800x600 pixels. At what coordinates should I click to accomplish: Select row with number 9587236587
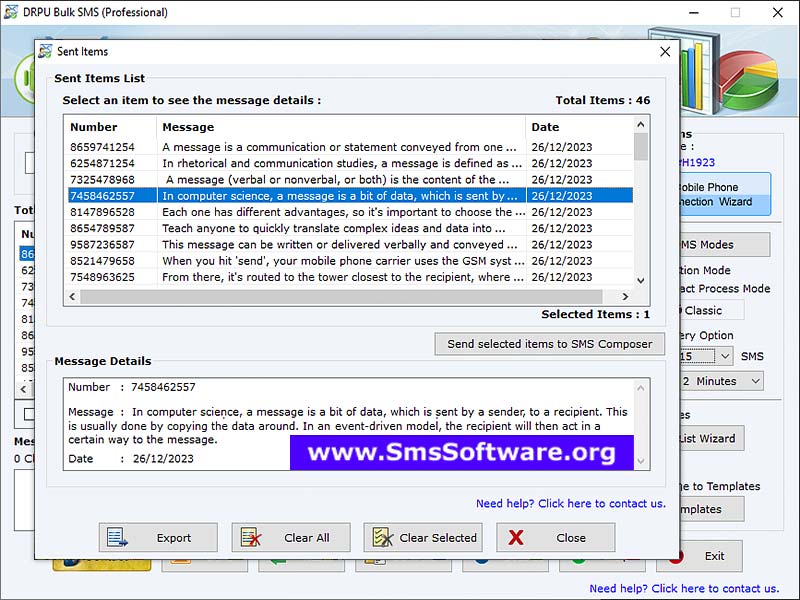pyautogui.click(x=350, y=244)
